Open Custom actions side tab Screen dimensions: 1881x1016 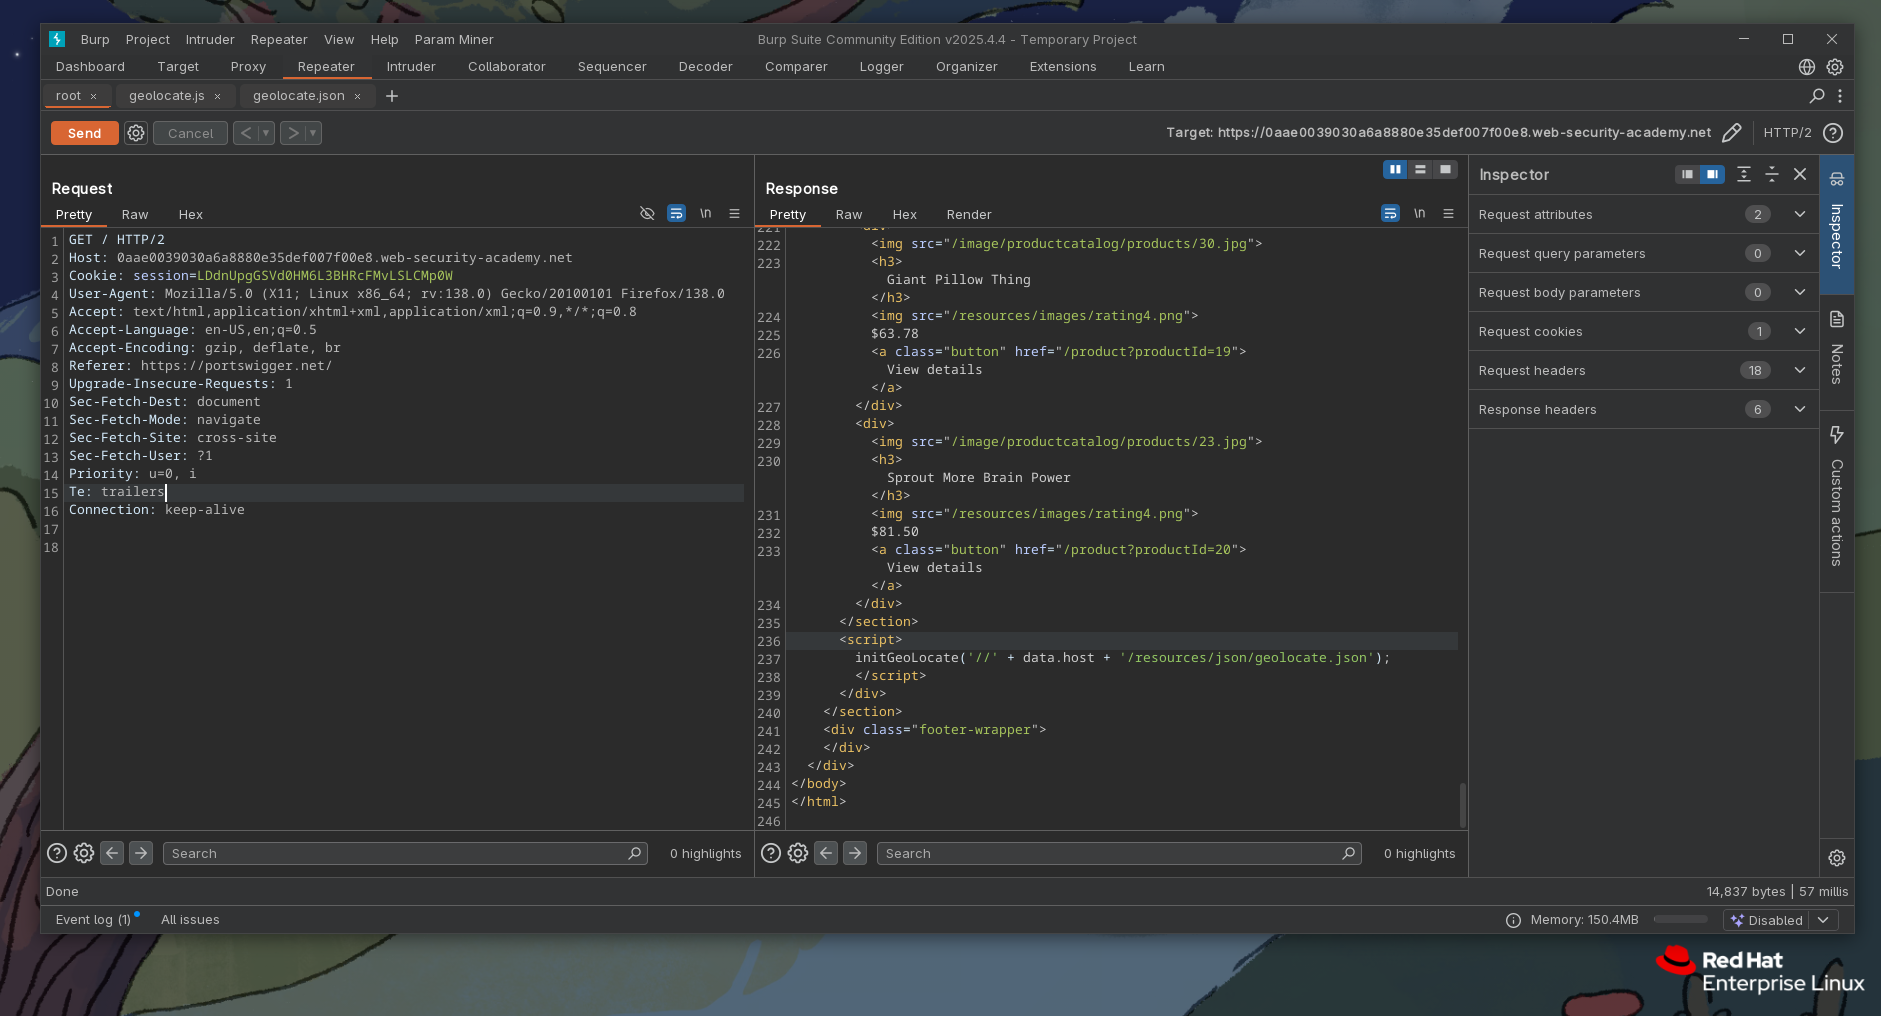[x=1837, y=500]
